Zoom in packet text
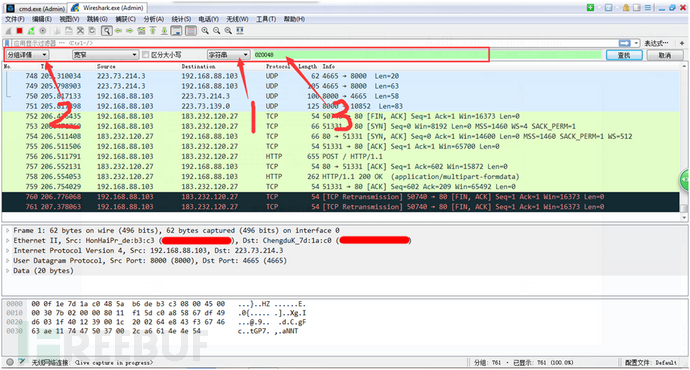690x370 pixels. 205,31
